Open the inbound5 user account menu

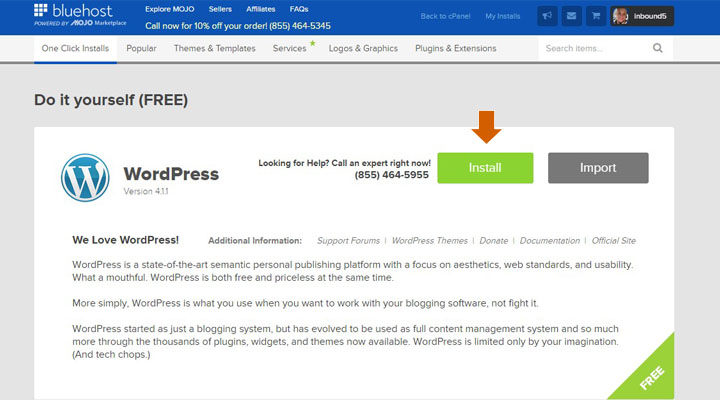(642, 16)
